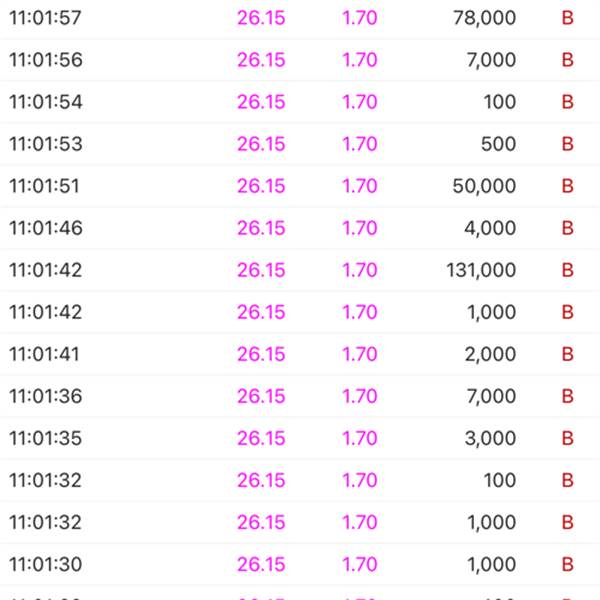600x600 pixels.
Task: Select the 7,000 volume at 11:01:56
Action: click(491, 60)
